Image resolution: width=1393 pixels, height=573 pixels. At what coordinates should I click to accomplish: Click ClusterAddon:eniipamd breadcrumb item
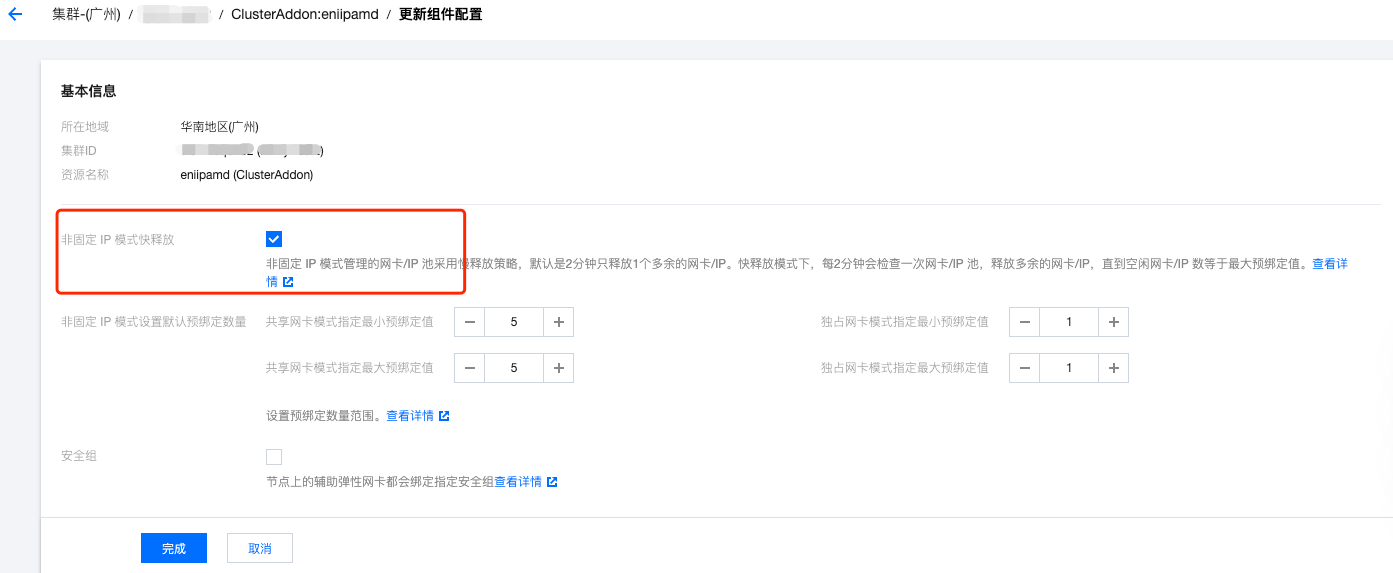coord(303,15)
